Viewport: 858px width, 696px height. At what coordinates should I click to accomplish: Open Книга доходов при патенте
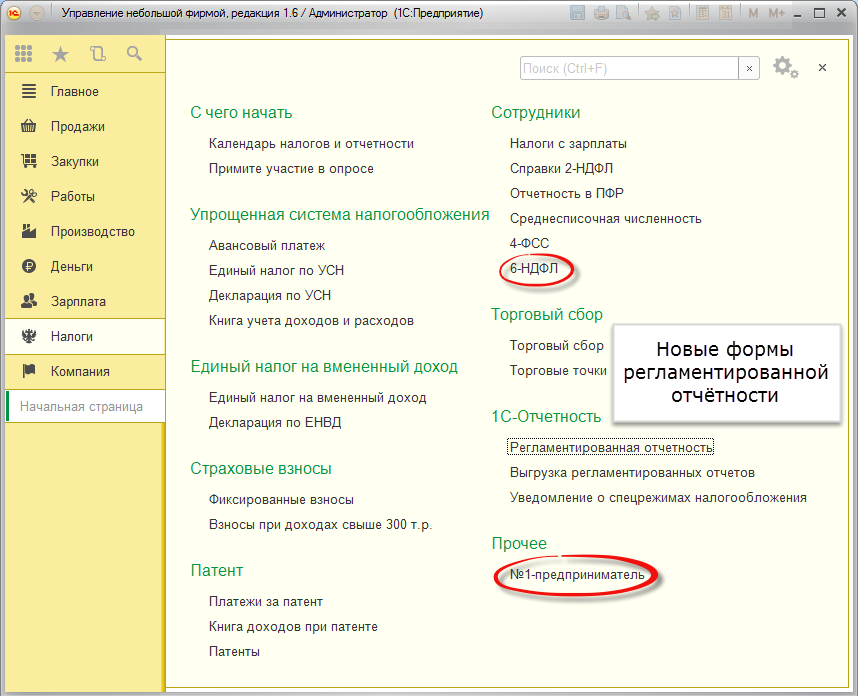(293, 627)
